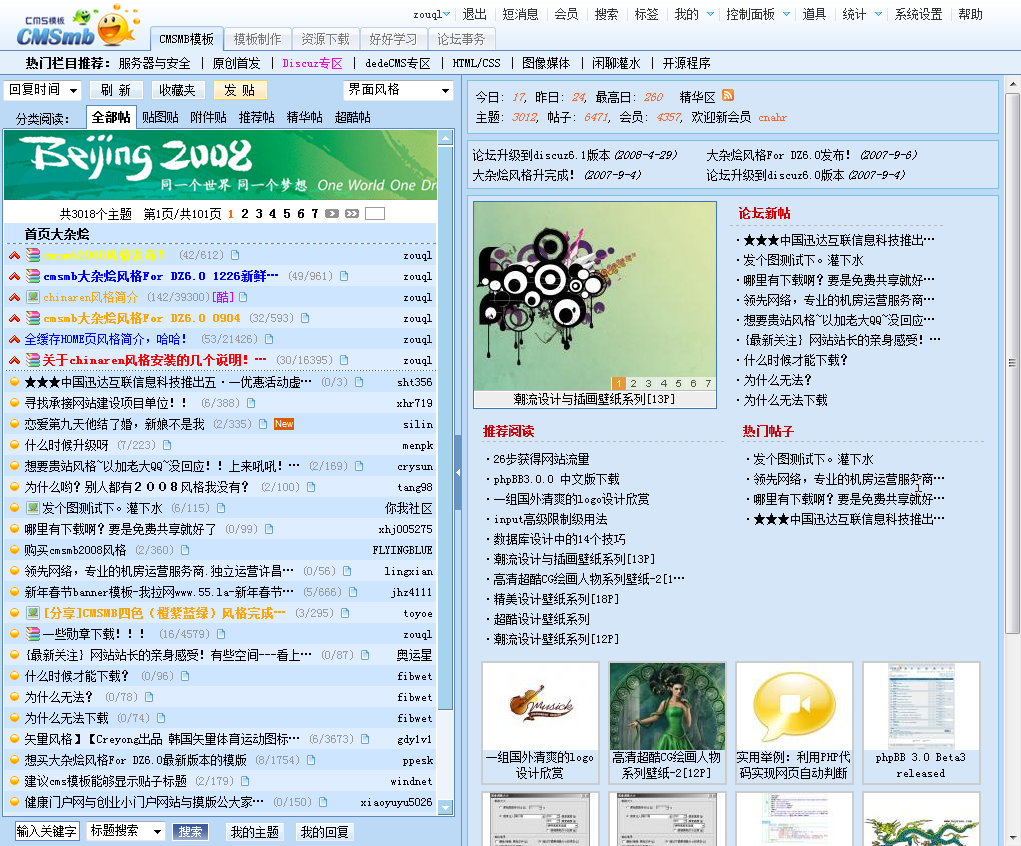The height and width of the screenshot is (846, 1021).
Task: Open the RSS feed icon beside 精华区
Action: click(728, 96)
